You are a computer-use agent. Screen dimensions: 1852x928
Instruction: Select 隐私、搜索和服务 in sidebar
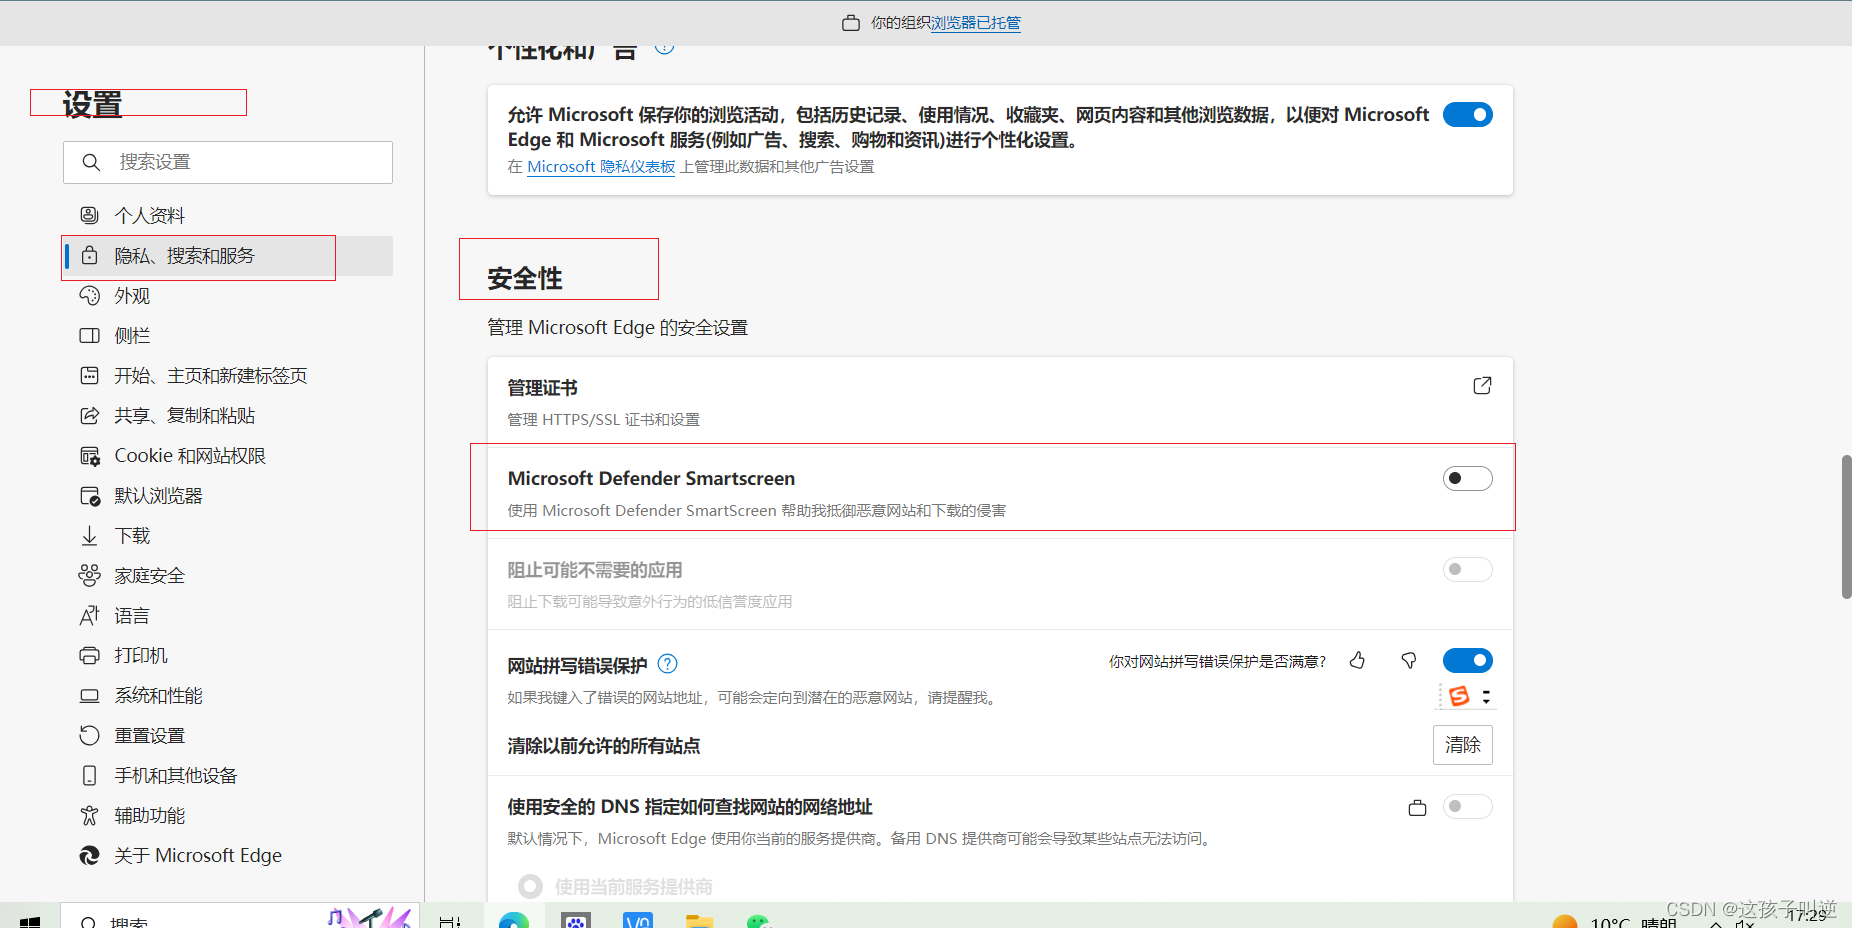click(x=228, y=256)
